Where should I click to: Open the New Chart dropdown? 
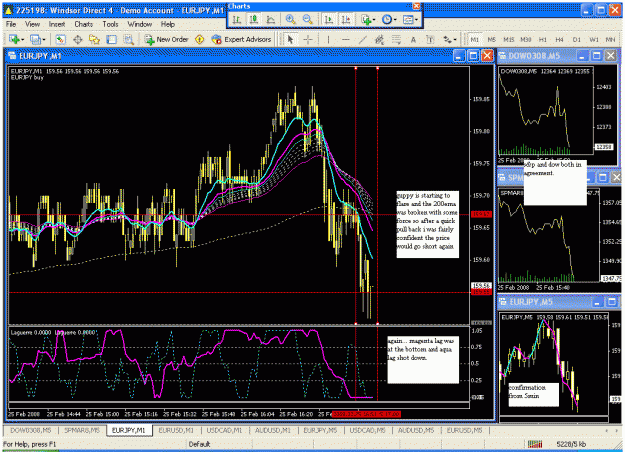coord(17,39)
